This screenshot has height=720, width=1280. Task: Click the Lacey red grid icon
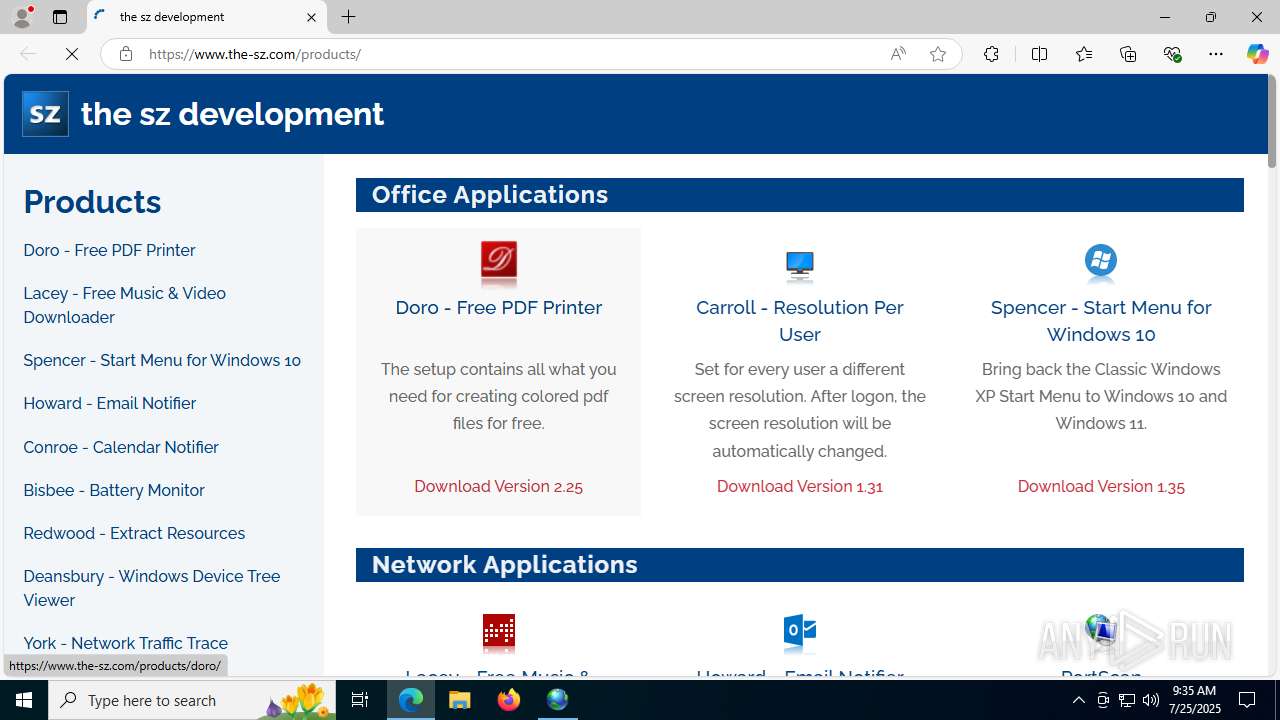[498, 632]
